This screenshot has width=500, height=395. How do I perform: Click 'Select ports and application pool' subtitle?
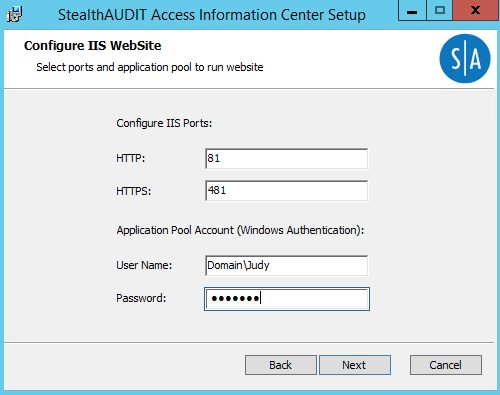pyautogui.click(x=150, y=67)
